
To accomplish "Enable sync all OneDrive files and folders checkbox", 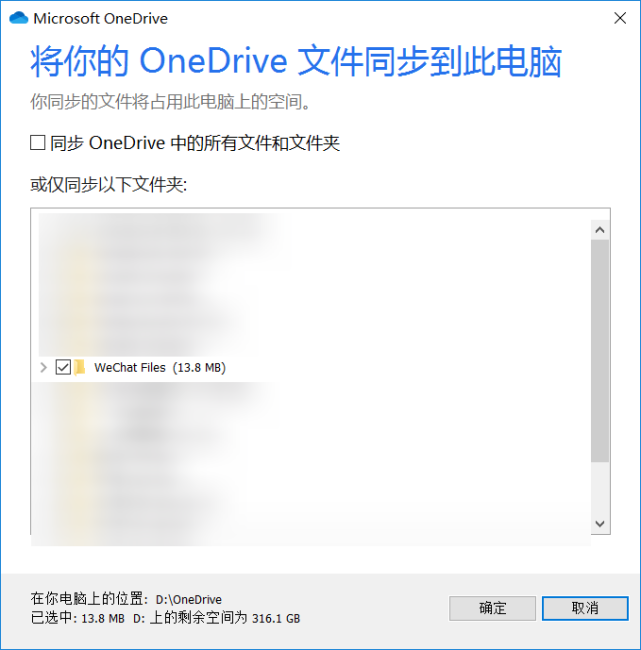I will click(38, 143).
